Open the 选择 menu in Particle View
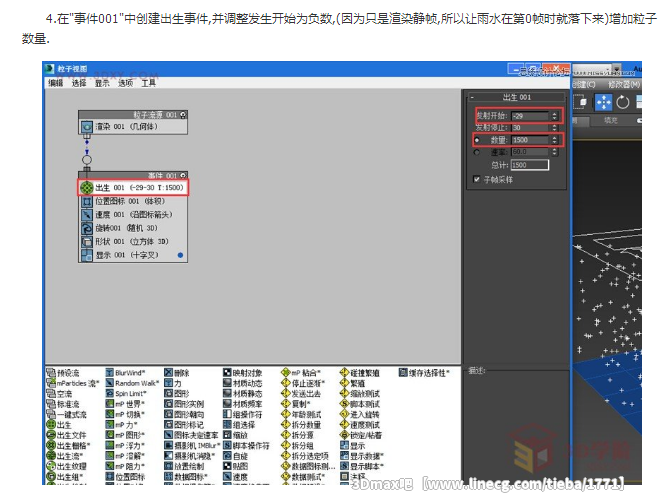Viewport: 664px width, 503px height. [79, 83]
